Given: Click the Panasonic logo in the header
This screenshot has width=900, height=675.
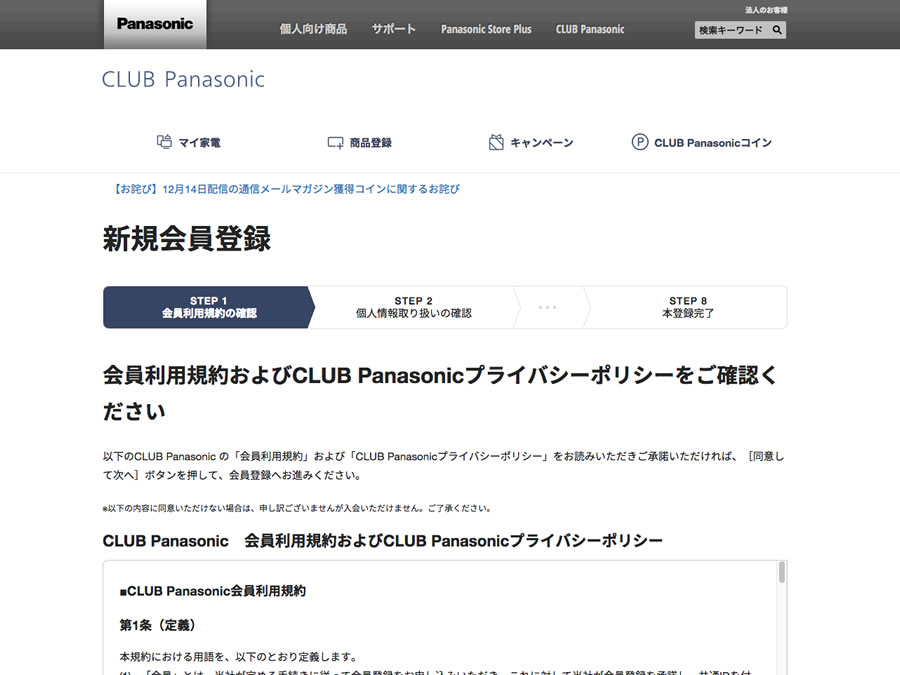Looking at the screenshot, I should 155,24.
